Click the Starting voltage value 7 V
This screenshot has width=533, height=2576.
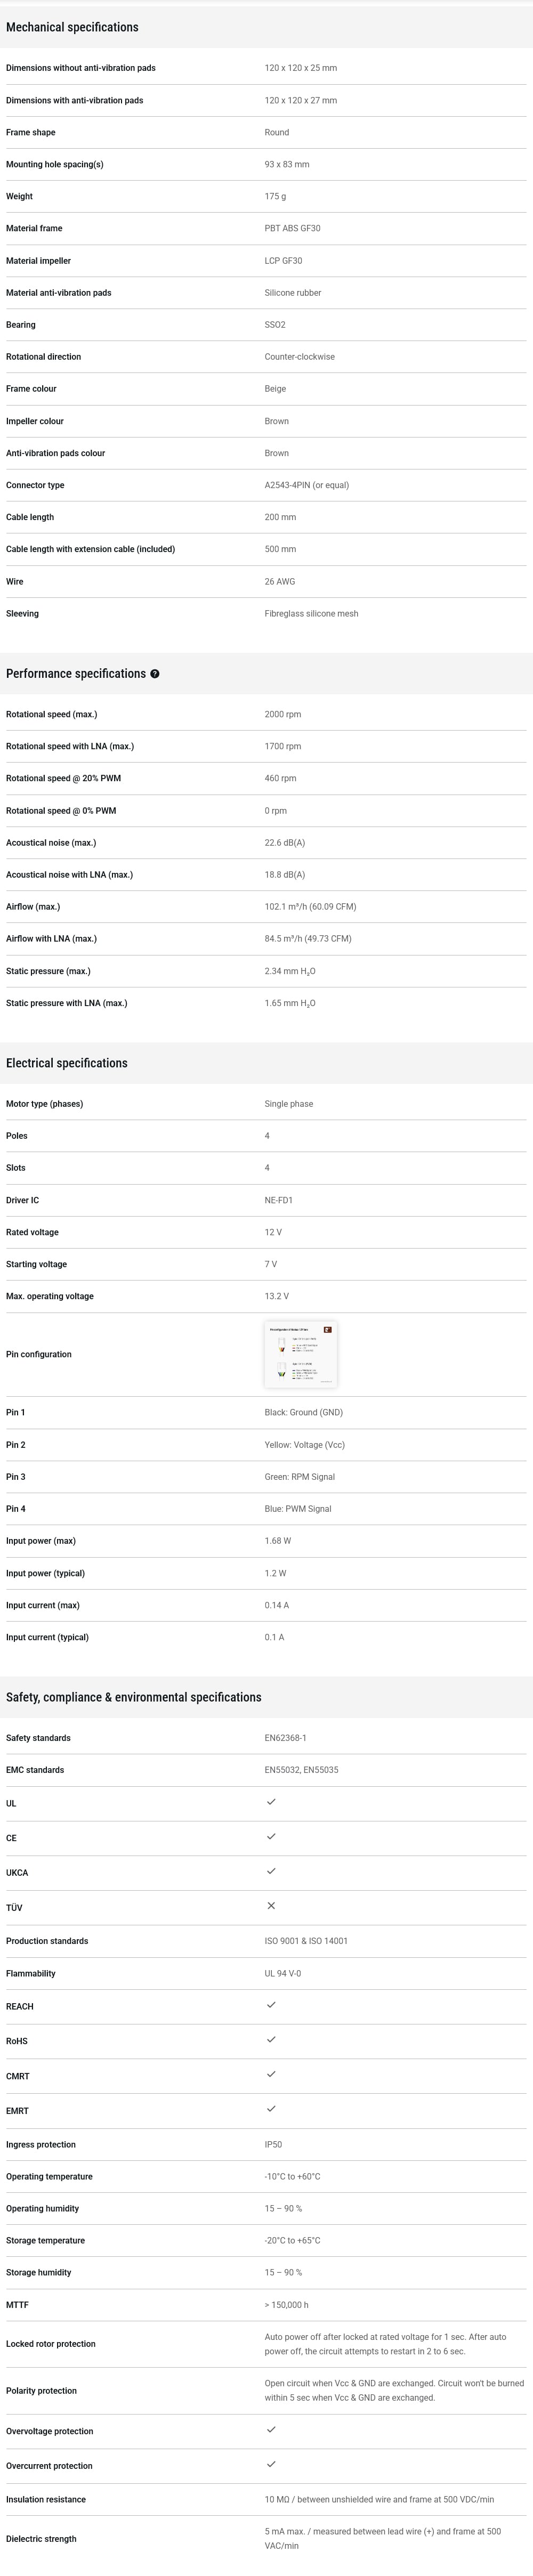pyautogui.click(x=271, y=1264)
